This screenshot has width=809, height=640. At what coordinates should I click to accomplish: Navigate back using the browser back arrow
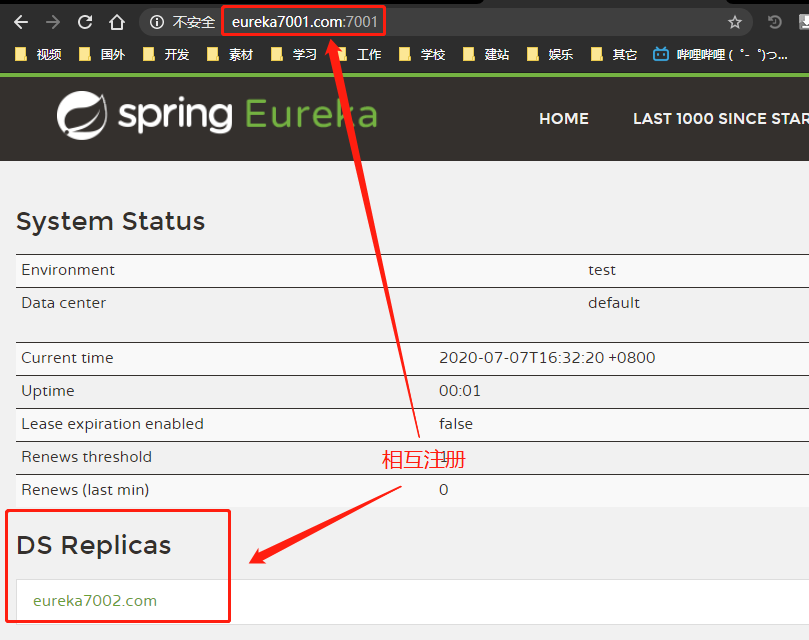[x=21, y=20]
